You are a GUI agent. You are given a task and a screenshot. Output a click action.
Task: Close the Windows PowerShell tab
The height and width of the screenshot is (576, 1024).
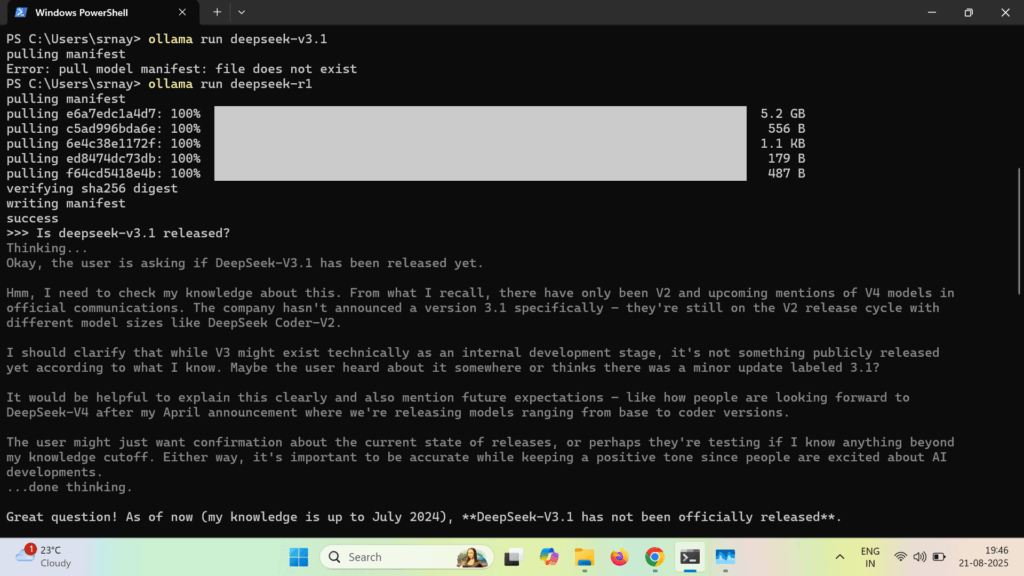(182, 12)
